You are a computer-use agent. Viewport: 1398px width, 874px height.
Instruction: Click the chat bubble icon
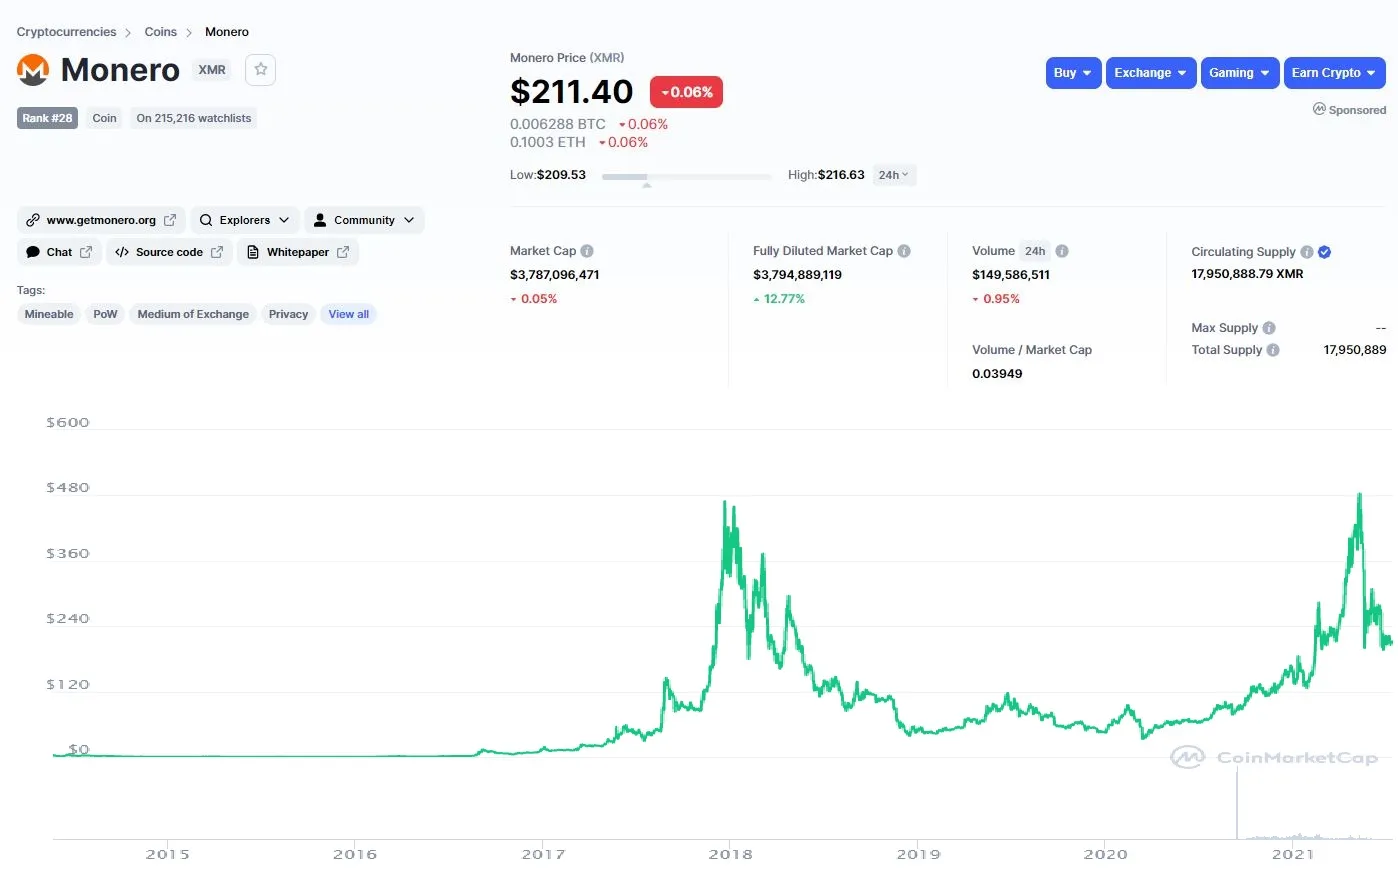(x=33, y=252)
